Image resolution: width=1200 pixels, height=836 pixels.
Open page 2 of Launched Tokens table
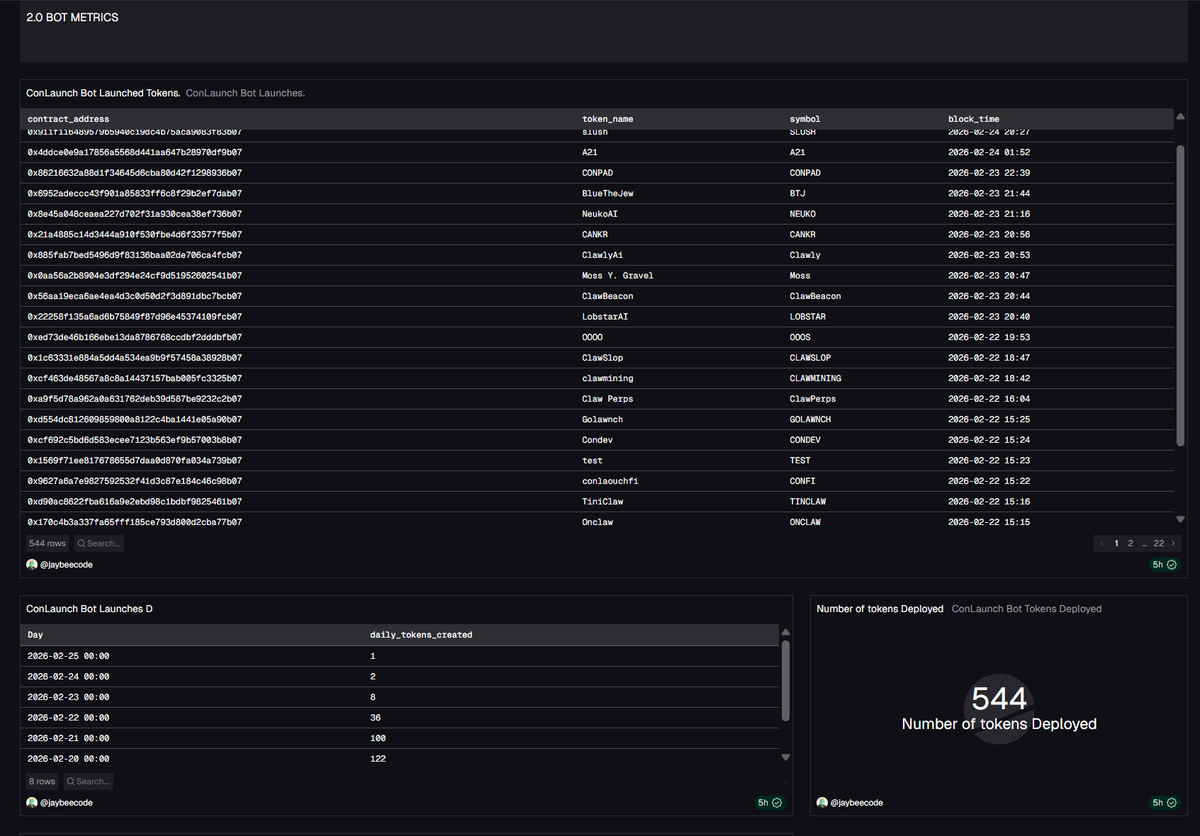1130,543
